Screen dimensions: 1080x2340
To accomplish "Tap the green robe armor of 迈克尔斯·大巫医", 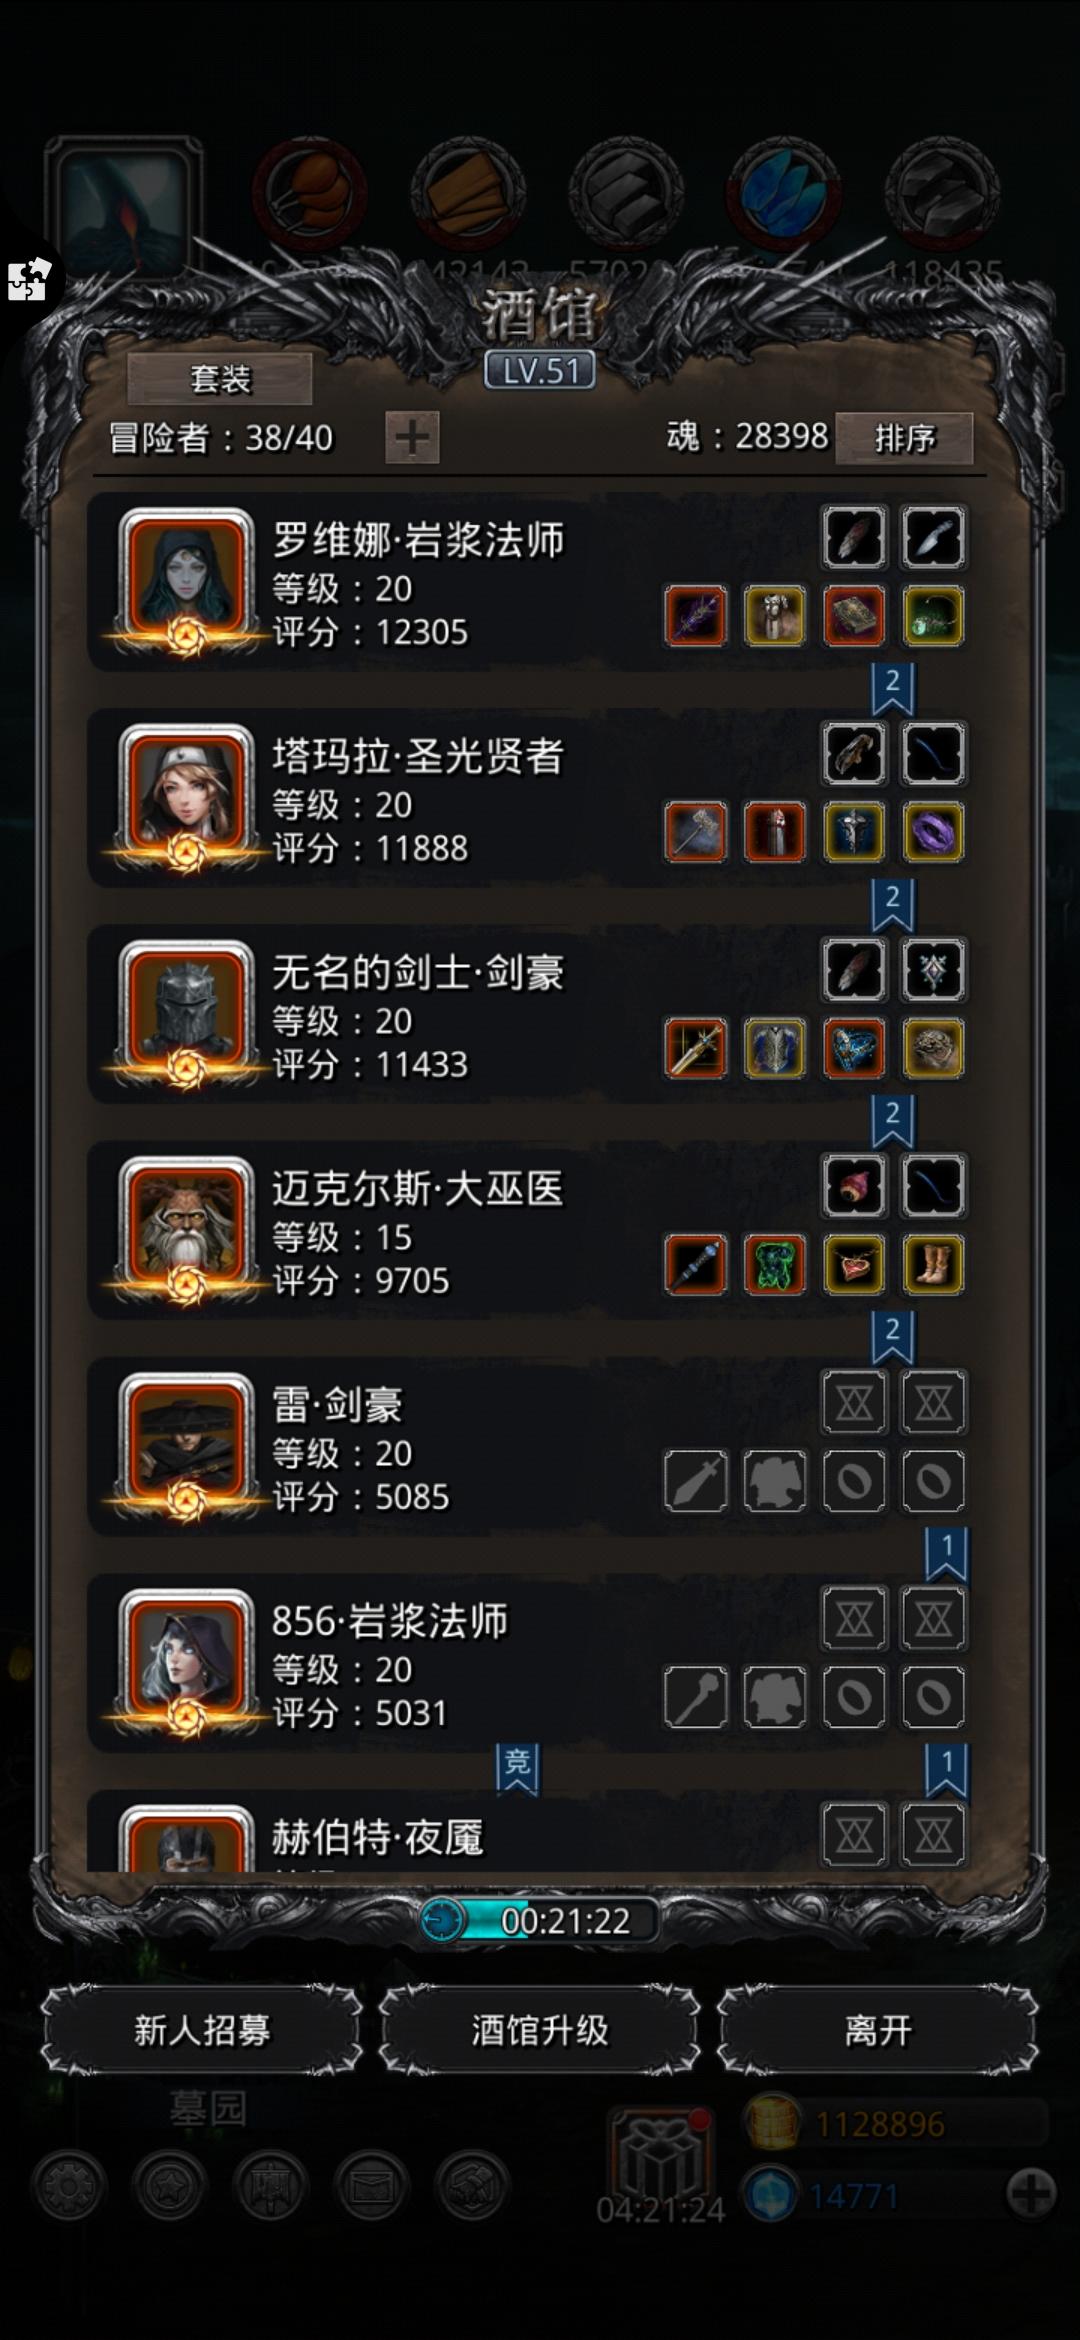I will point(775,1264).
